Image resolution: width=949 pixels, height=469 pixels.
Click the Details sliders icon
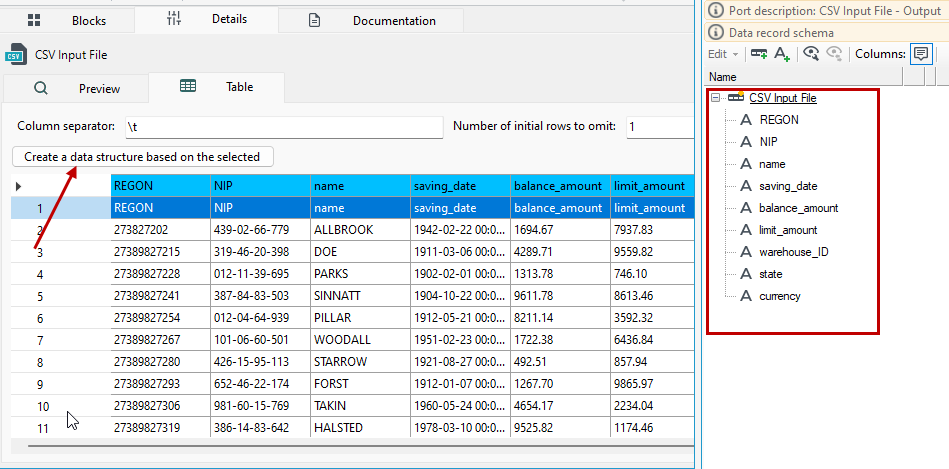pos(173,19)
